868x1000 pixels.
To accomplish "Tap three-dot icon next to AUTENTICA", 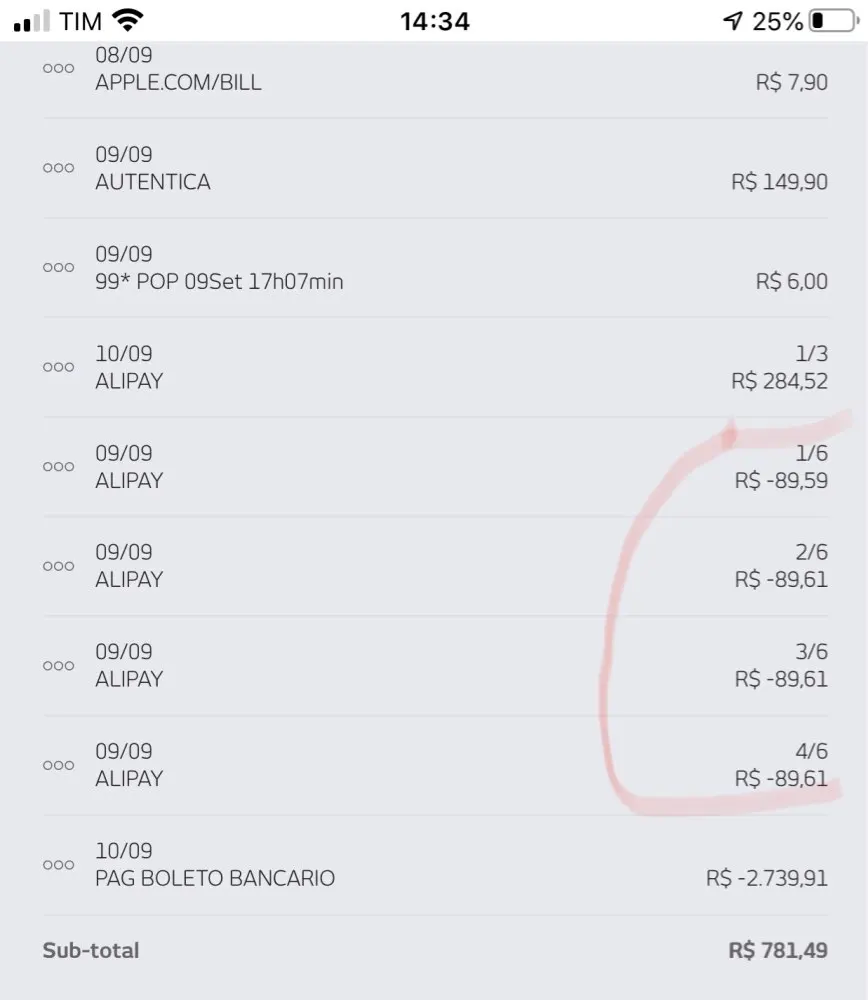I will [58, 168].
